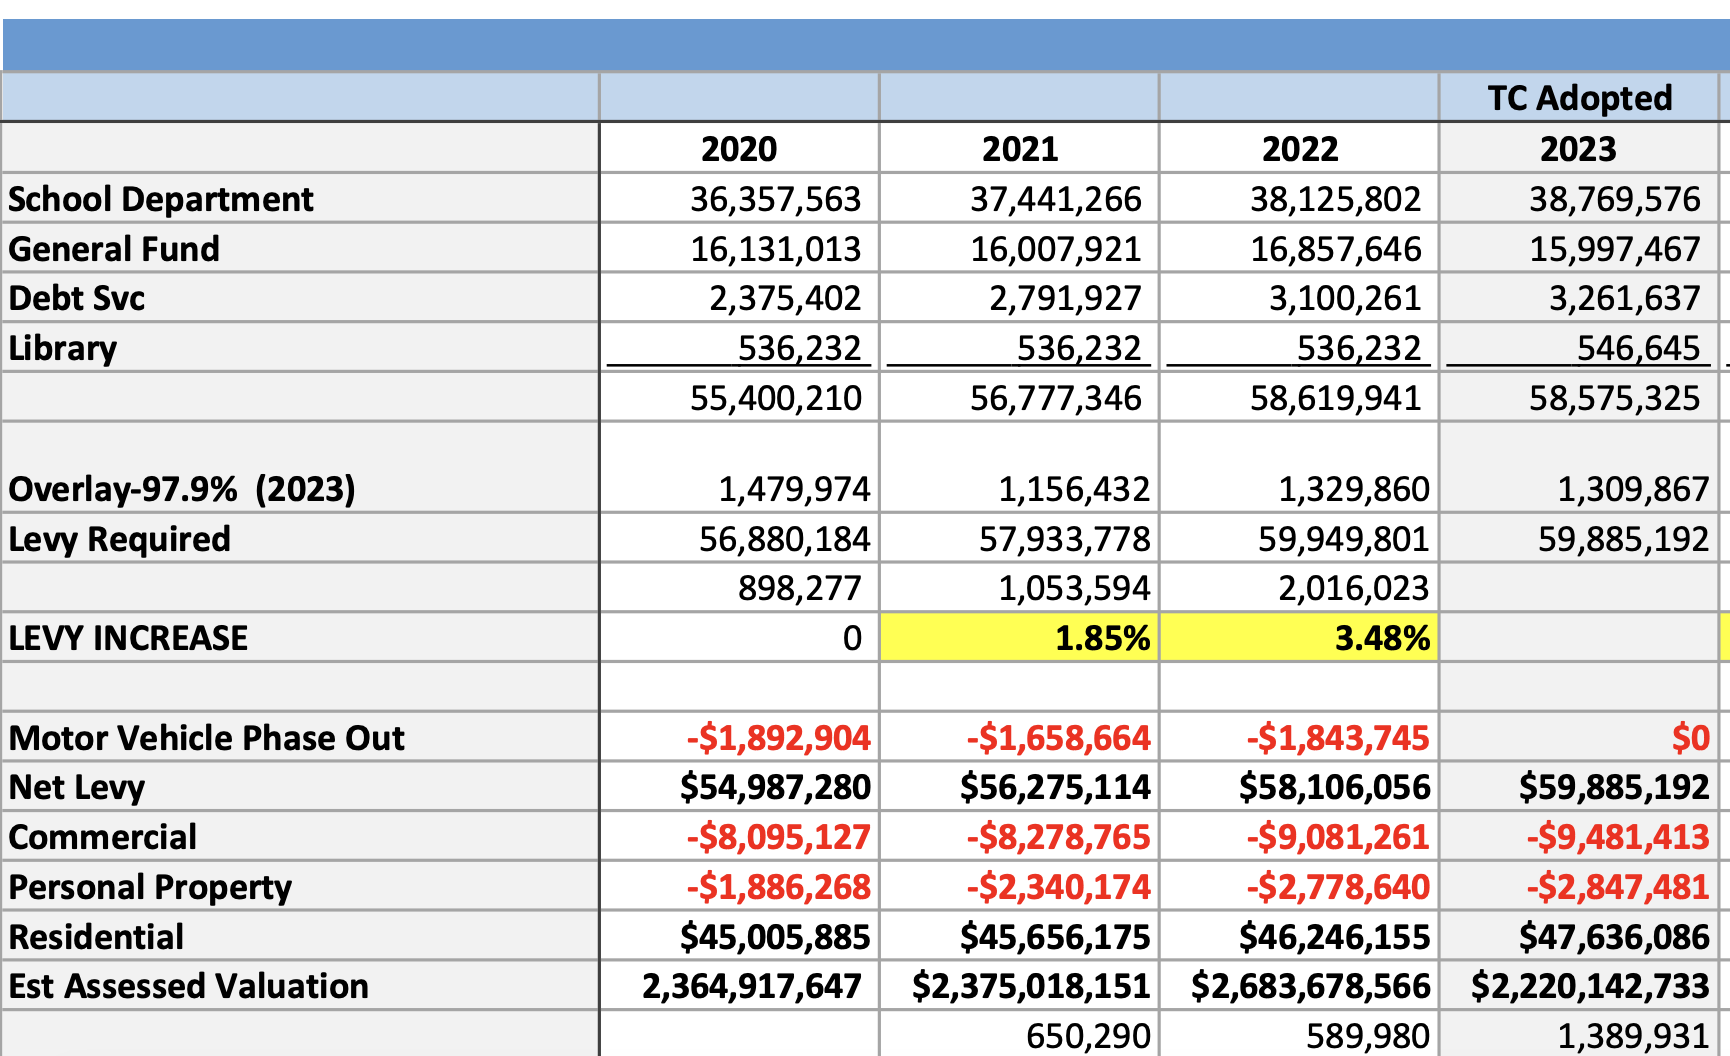Select Net Levy value $54,987,280
The height and width of the screenshot is (1056, 1730).
(775, 787)
